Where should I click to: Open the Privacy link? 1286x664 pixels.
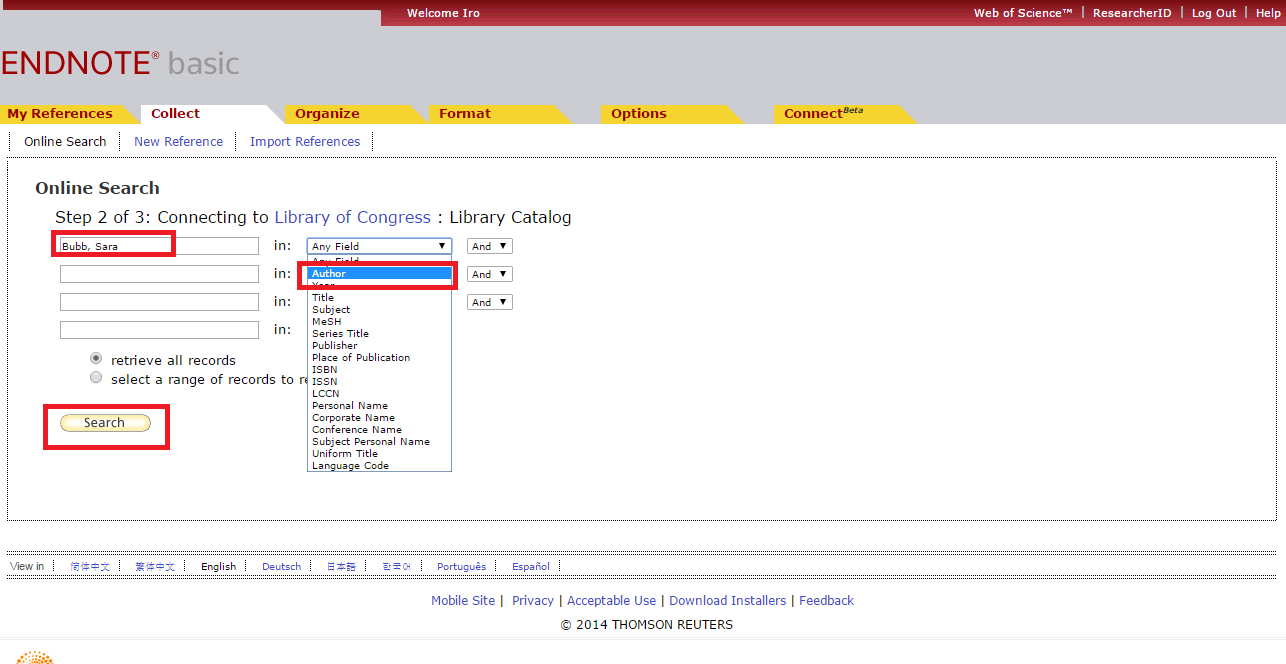coord(533,600)
